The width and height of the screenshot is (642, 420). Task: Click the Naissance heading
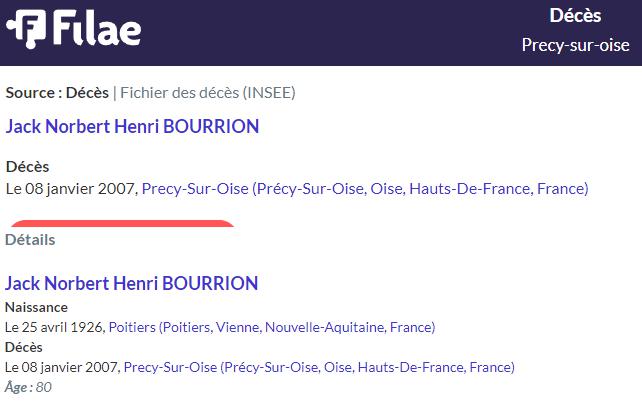coord(36,307)
